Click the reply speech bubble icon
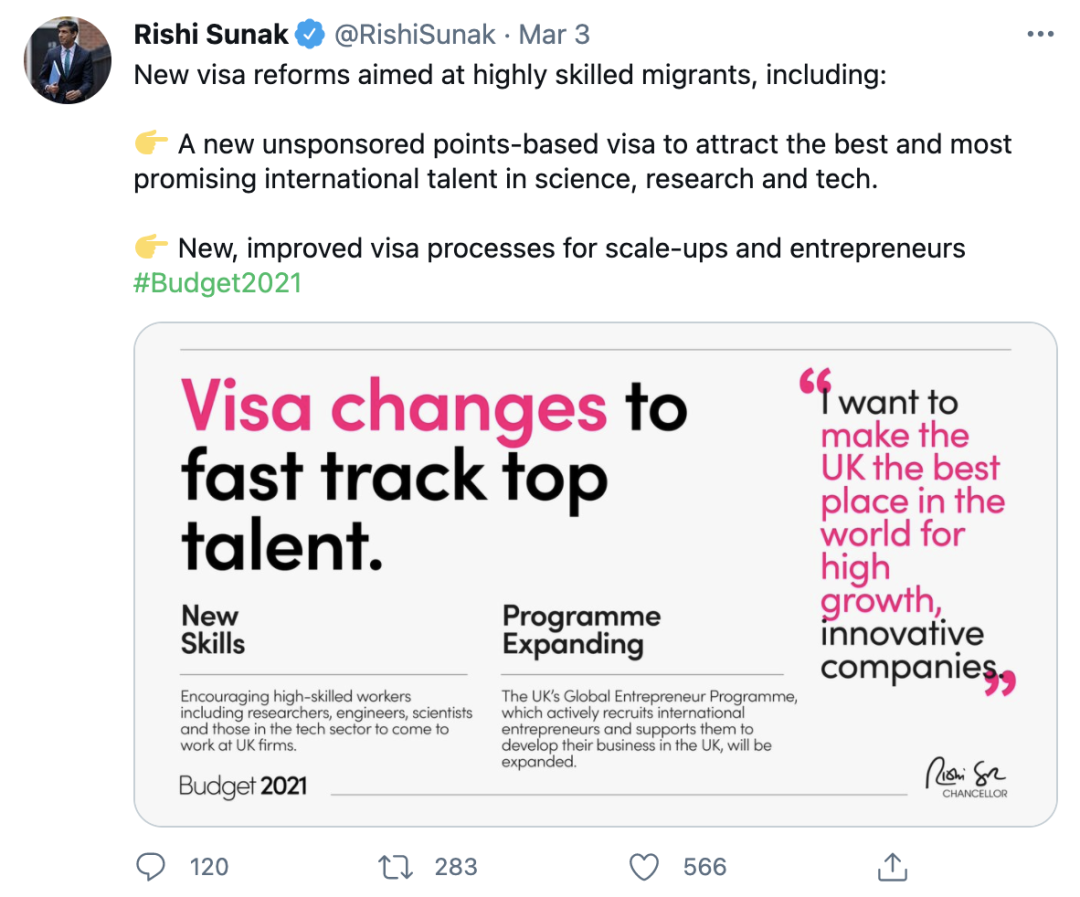Viewport: 1080px width, 897px height. pyautogui.click(x=150, y=866)
